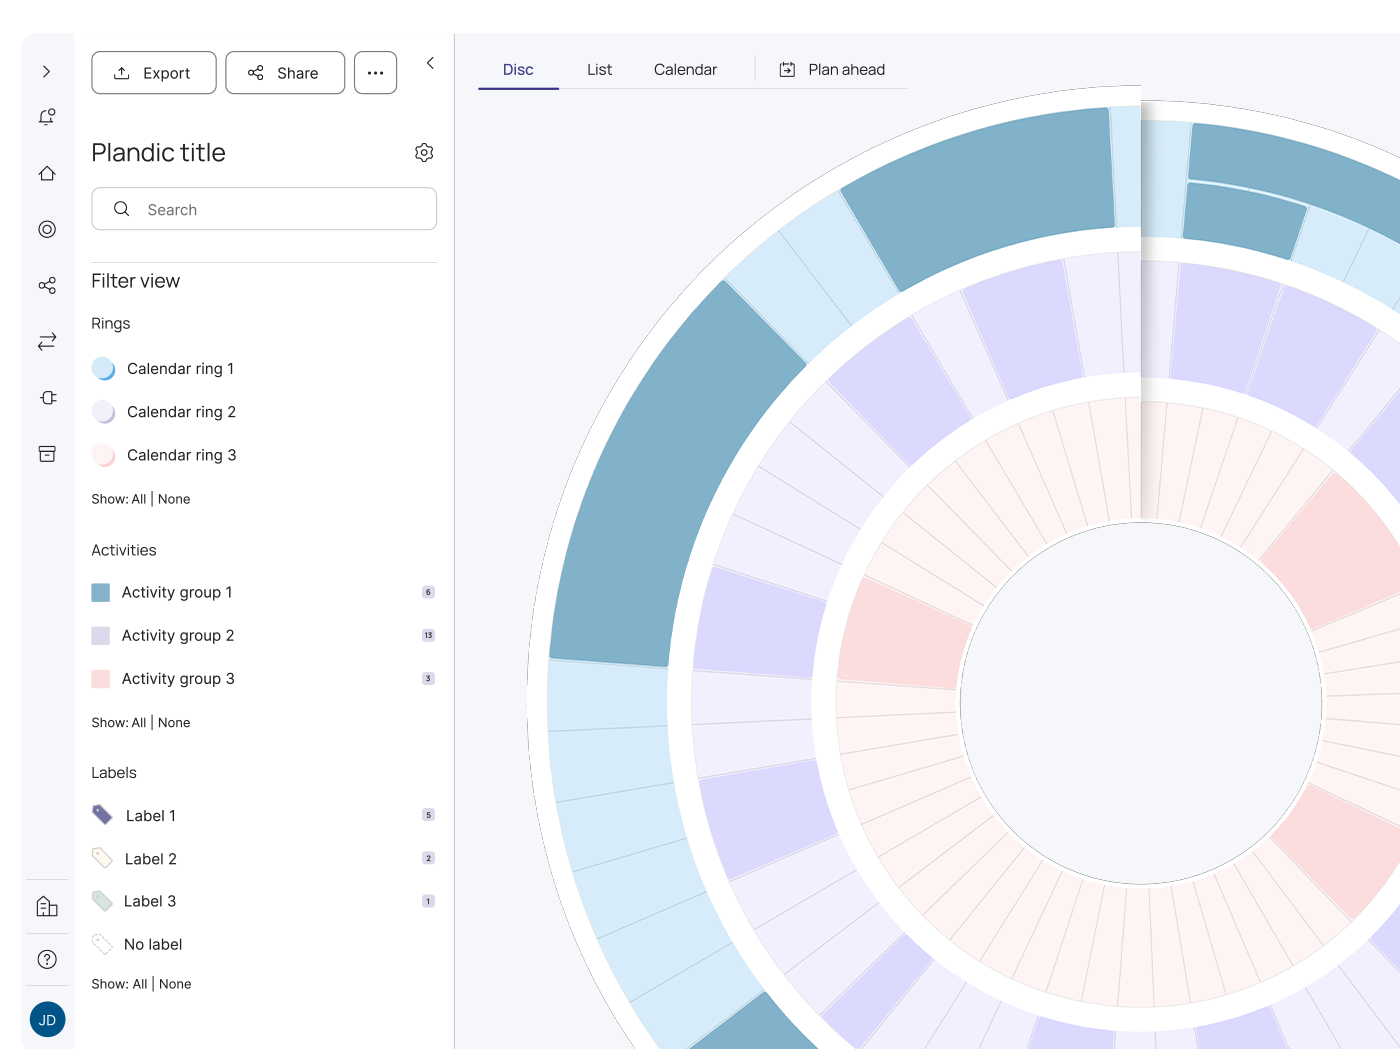Click the swap arrows icon in sidebar
This screenshot has height=1049, width=1400.
[x=47, y=342]
